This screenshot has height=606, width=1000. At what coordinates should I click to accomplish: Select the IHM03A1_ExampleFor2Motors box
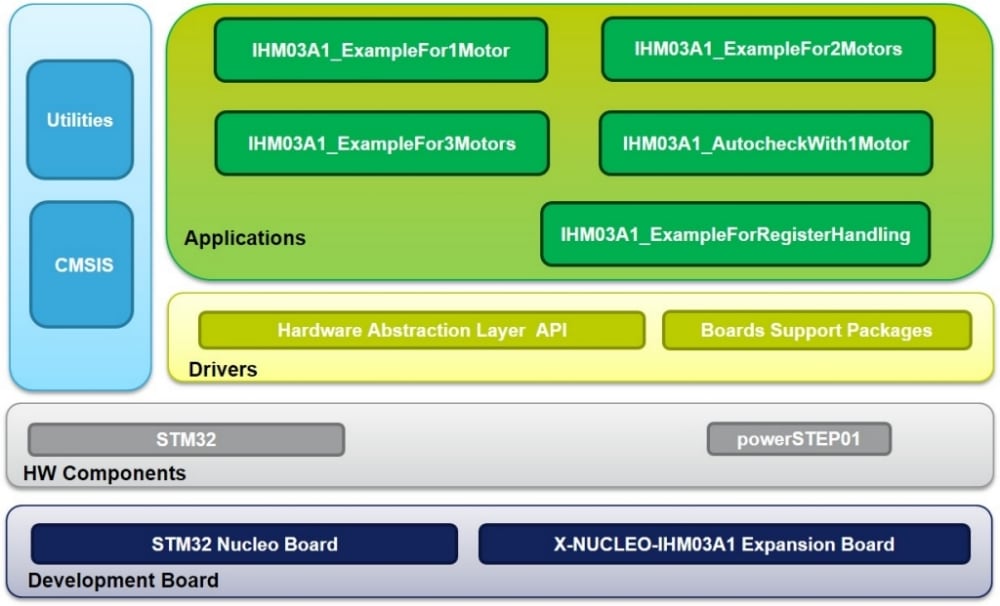[767, 49]
